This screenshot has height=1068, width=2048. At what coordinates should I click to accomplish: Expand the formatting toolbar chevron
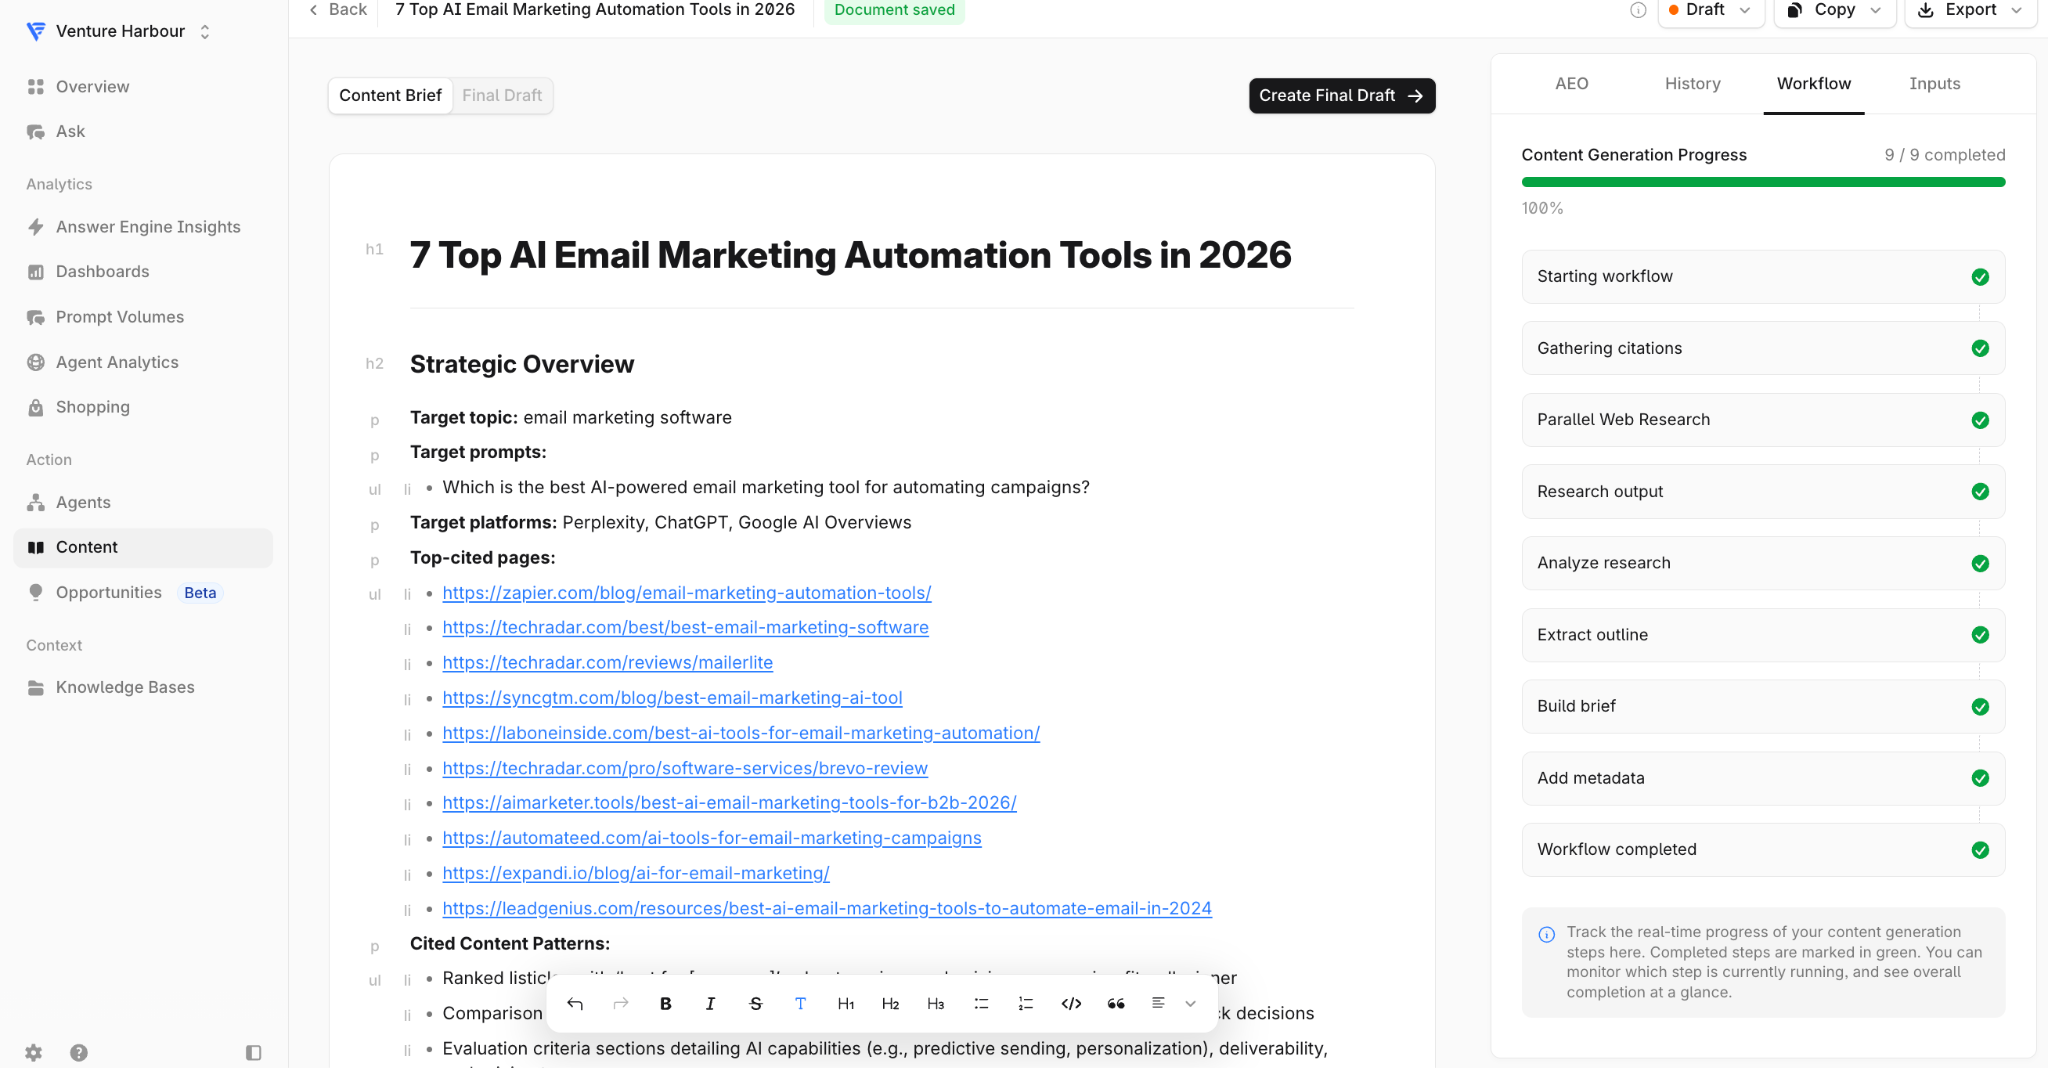1190,1003
